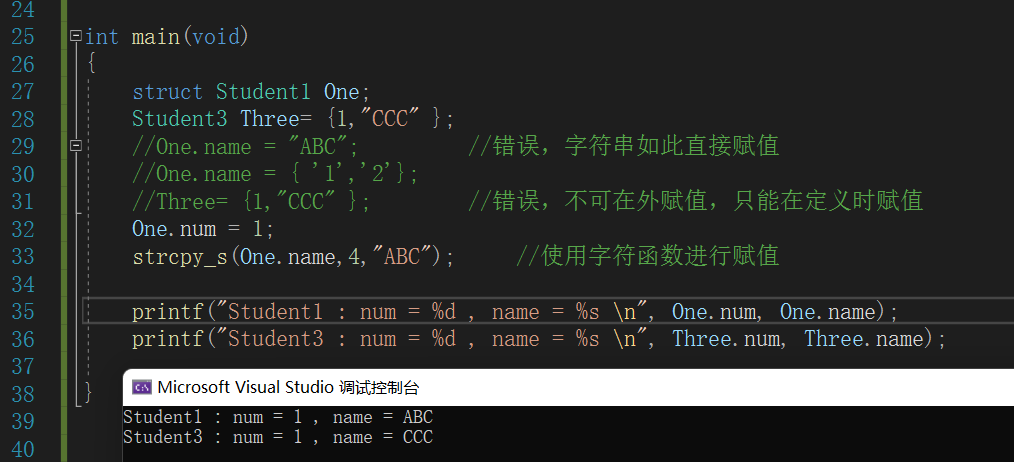
Task: Click the statement 'One.num = 1;'
Action: [x=203, y=229]
